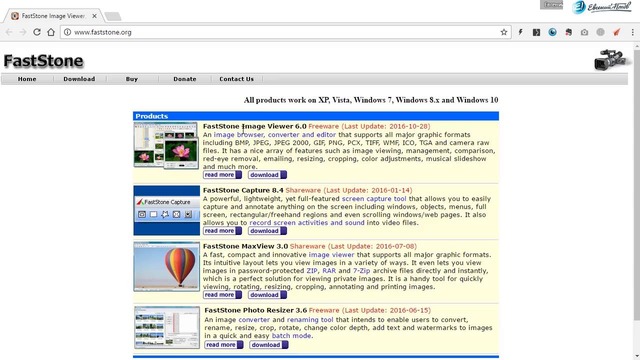Click the blue circular extension icon
This screenshot has height=360, width=640.
tap(552, 32)
